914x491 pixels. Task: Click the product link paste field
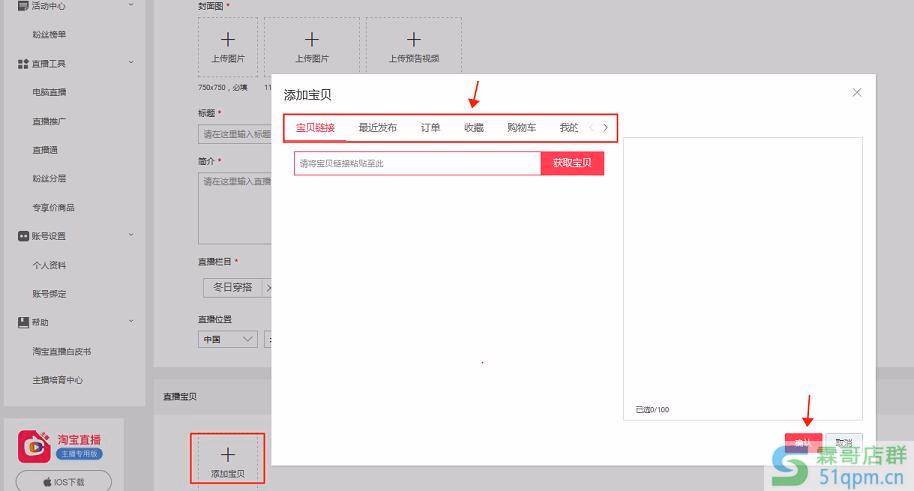[417, 163]
